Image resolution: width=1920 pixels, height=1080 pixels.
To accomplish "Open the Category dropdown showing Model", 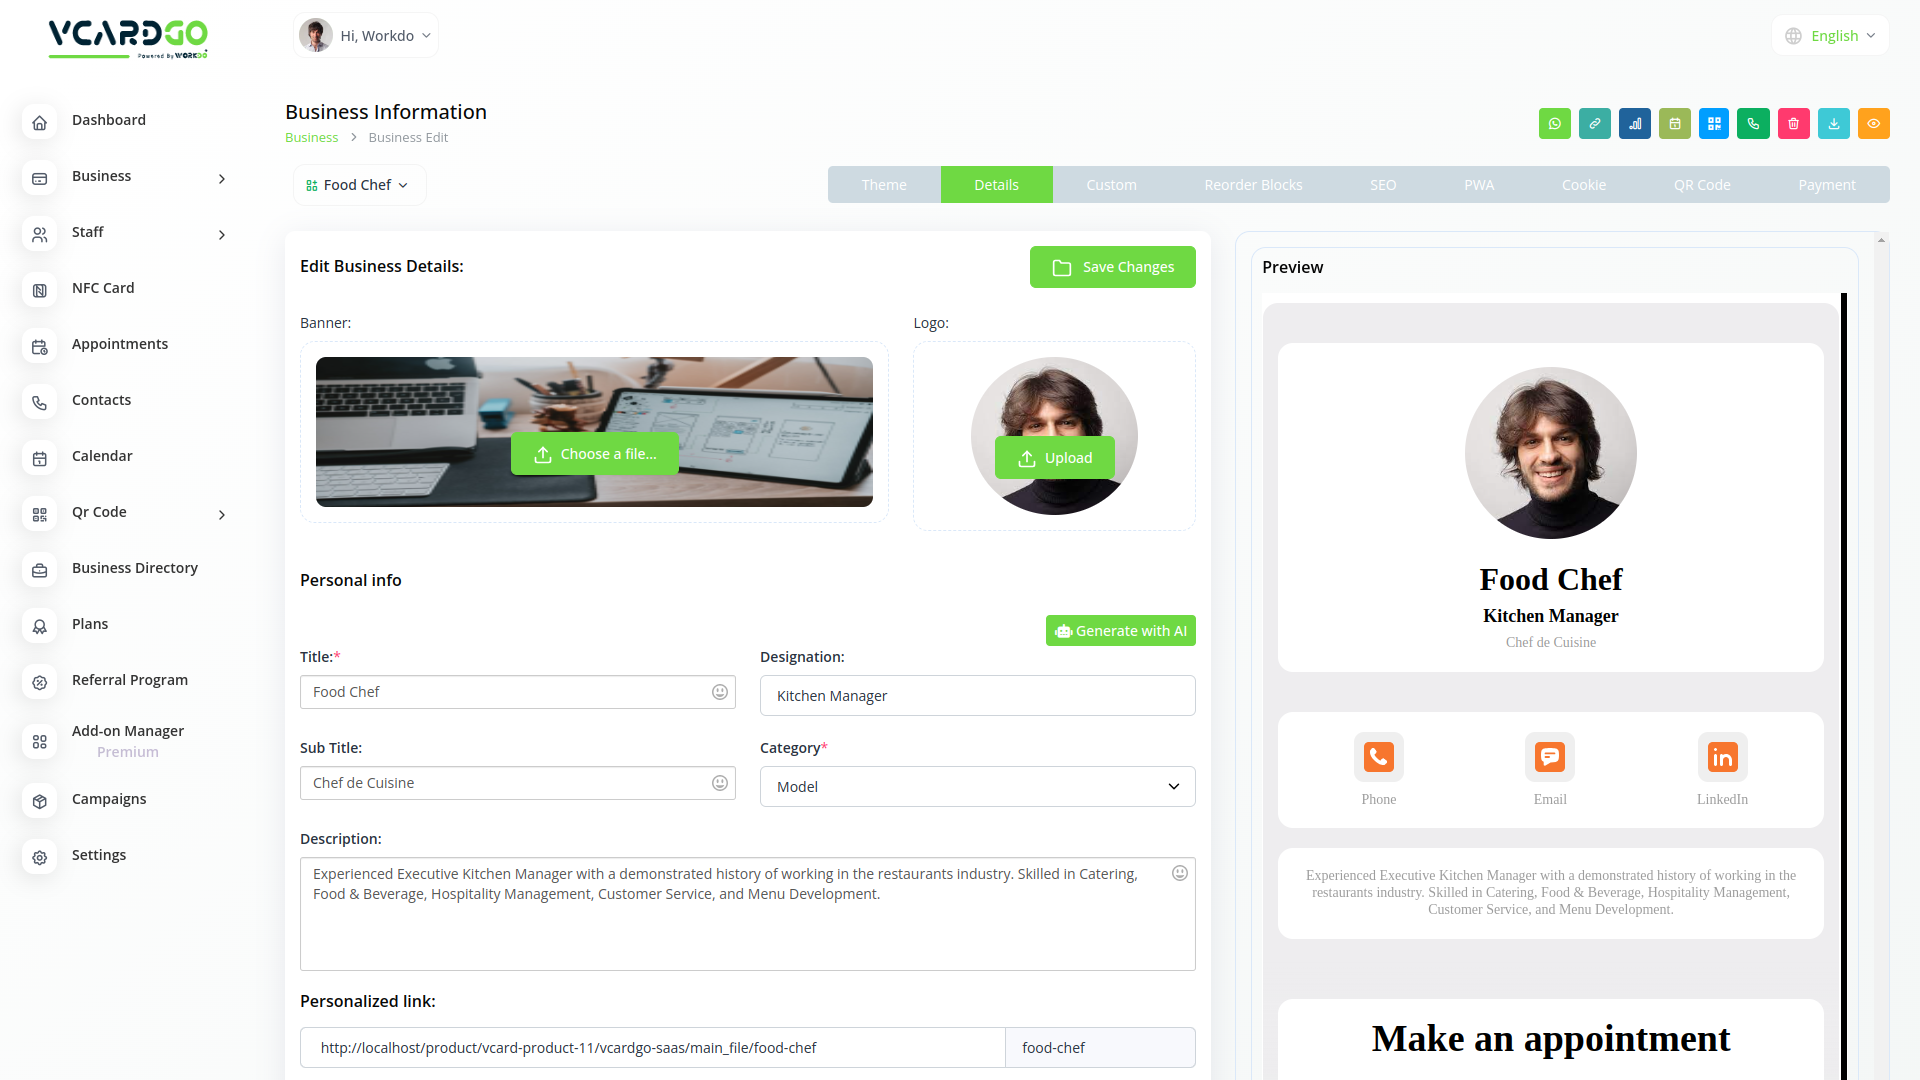I will (x=977, y=787).
